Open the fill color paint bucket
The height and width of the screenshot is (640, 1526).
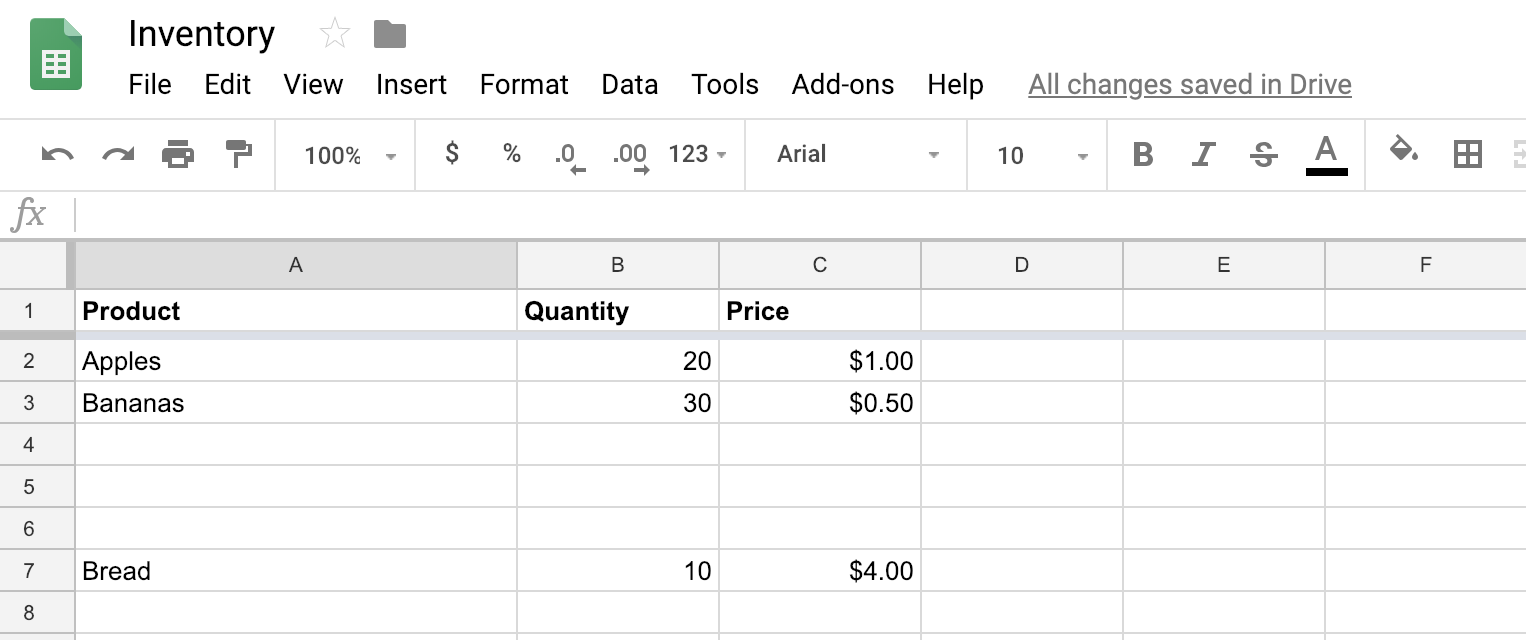point(1404,153)
